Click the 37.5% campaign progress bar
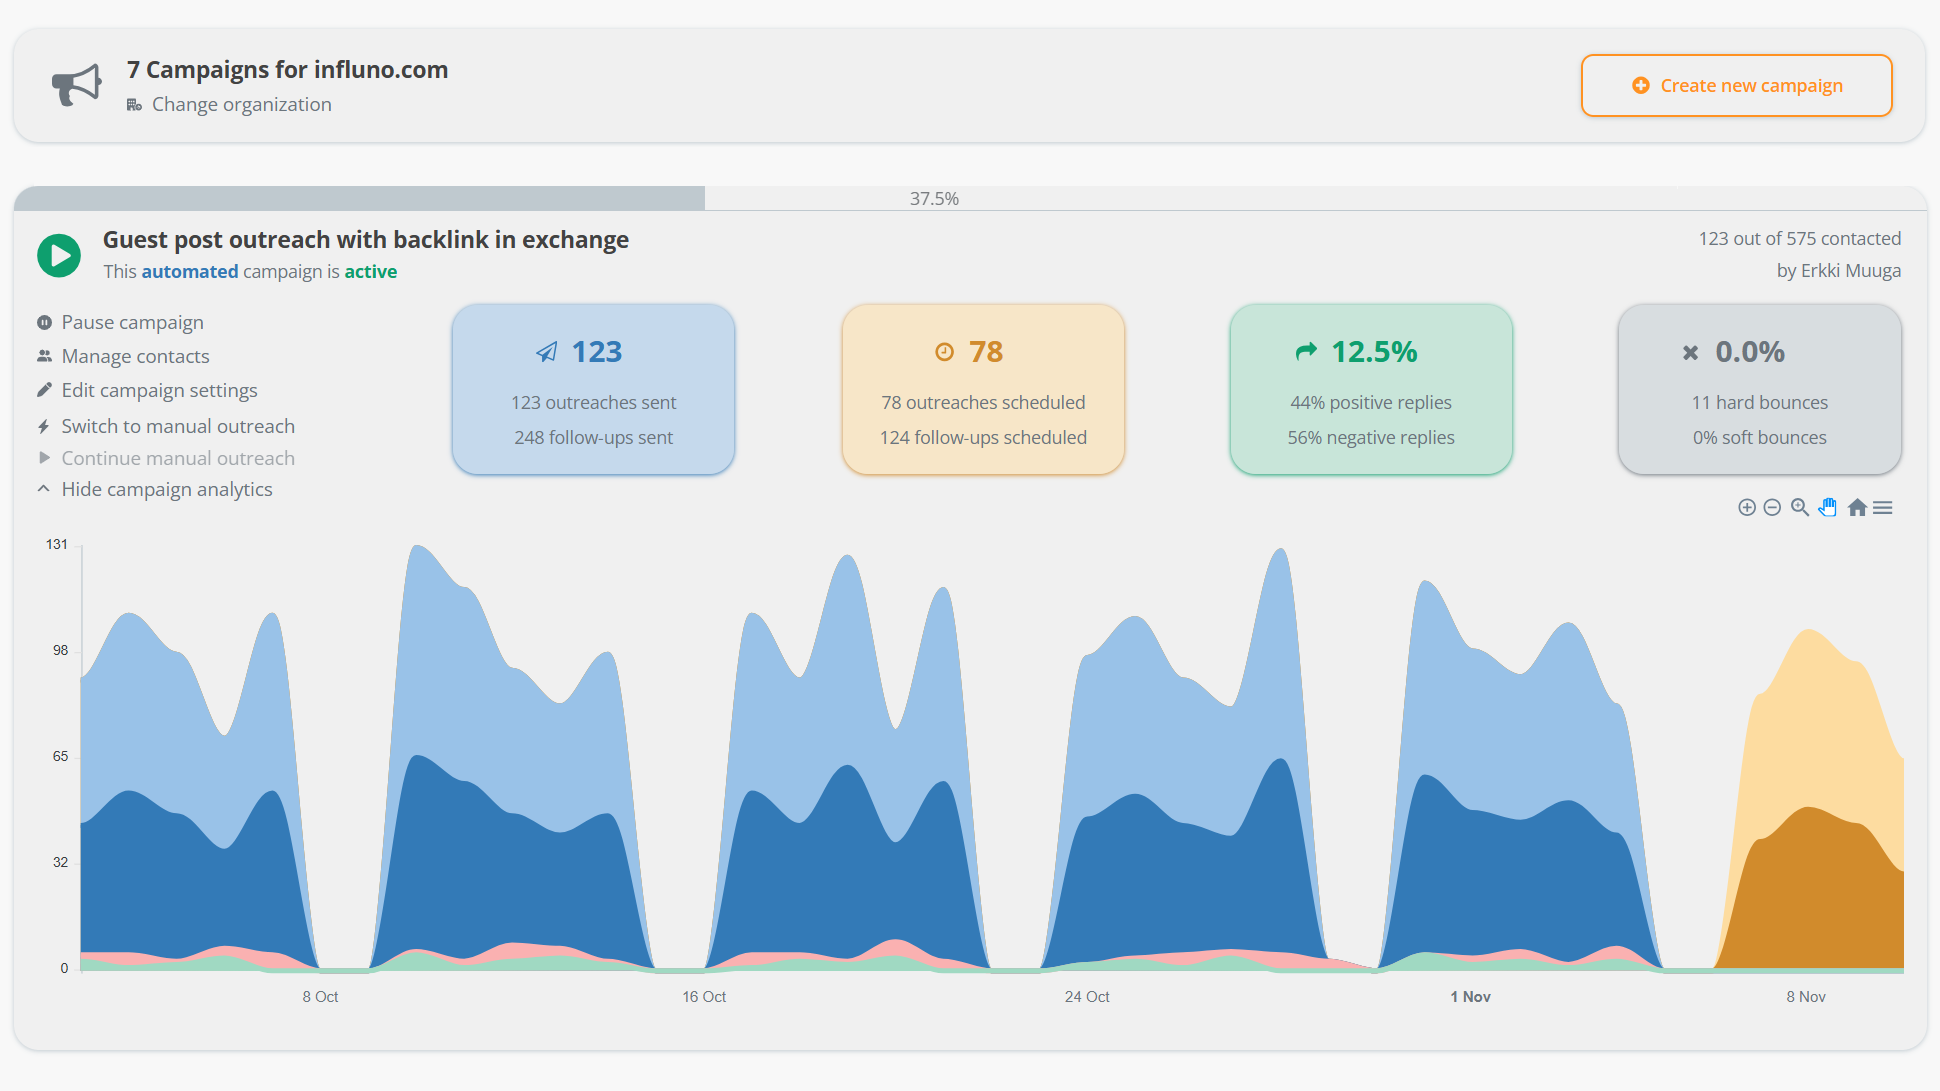The image size is (1940, 1091). pyautogui.click(x=933, y=198)
